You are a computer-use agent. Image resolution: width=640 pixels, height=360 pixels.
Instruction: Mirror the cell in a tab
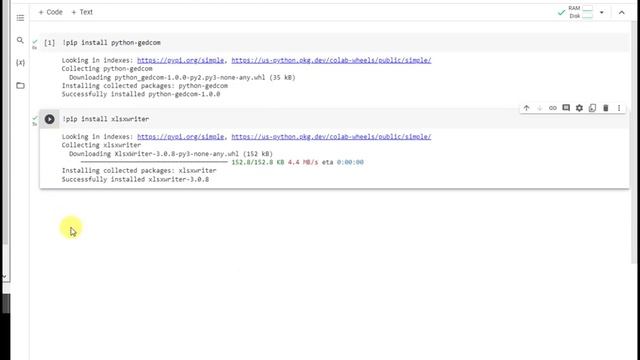tap(592, 108)
